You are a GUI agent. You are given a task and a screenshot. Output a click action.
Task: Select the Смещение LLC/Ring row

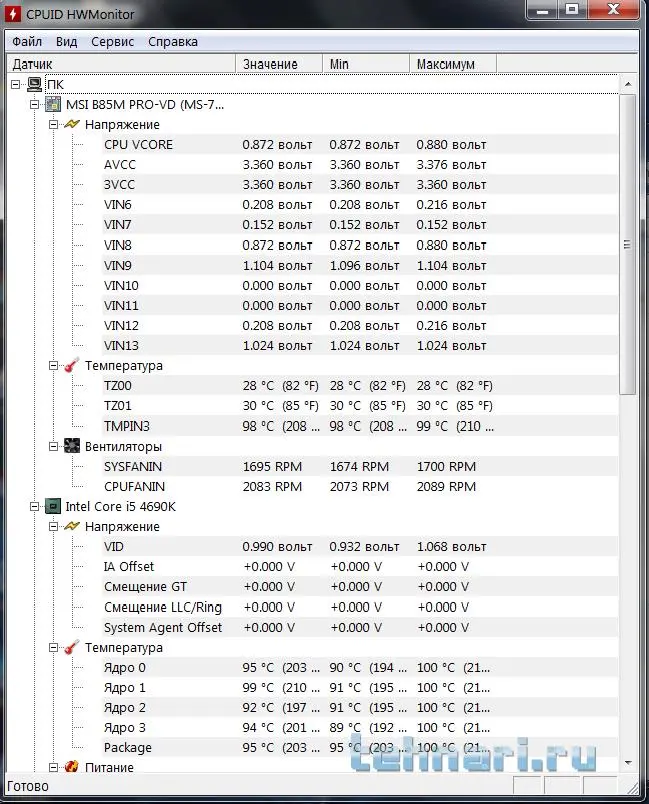coord(359,607)
